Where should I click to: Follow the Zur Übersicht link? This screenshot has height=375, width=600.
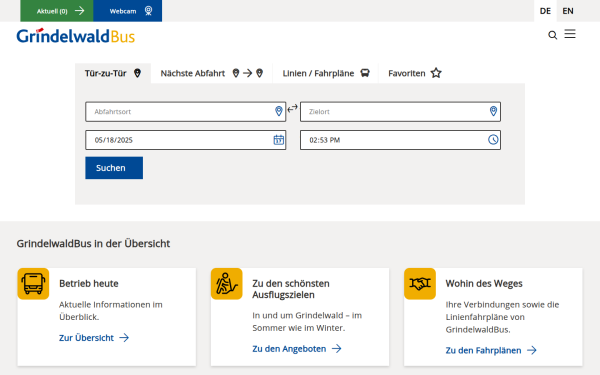point(94,338)
